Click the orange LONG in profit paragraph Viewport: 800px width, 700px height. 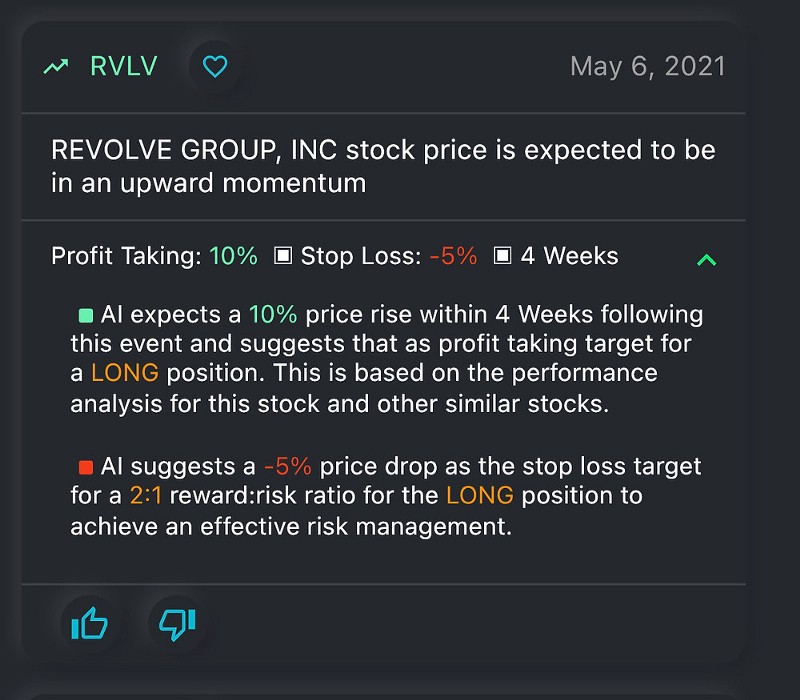click(125, 373)
